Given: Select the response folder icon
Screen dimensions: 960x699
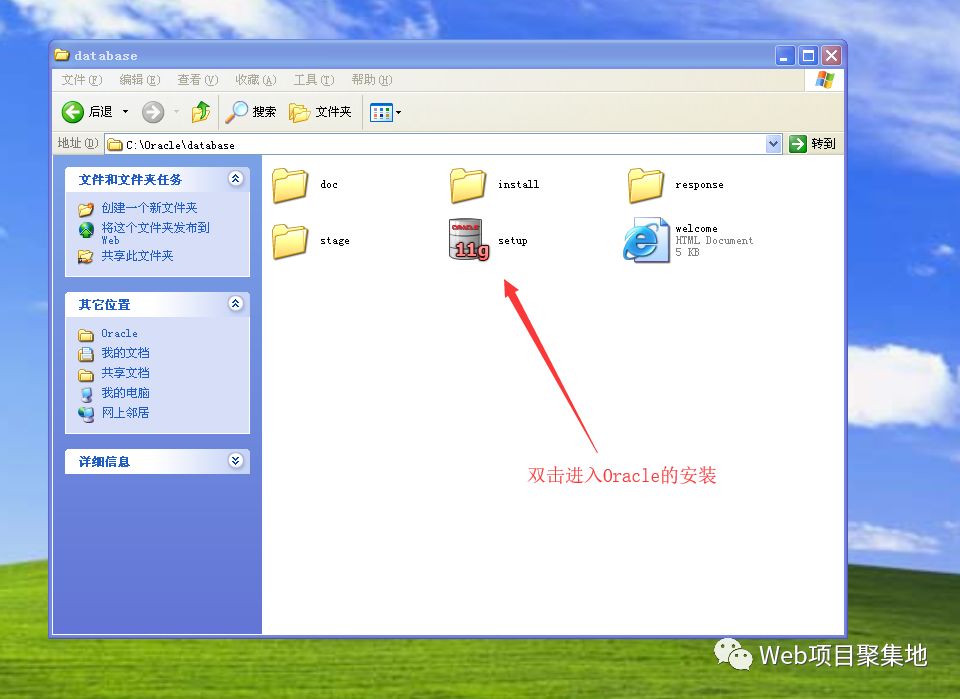Looking at the screenshot, I should click(x=645, y=185).
